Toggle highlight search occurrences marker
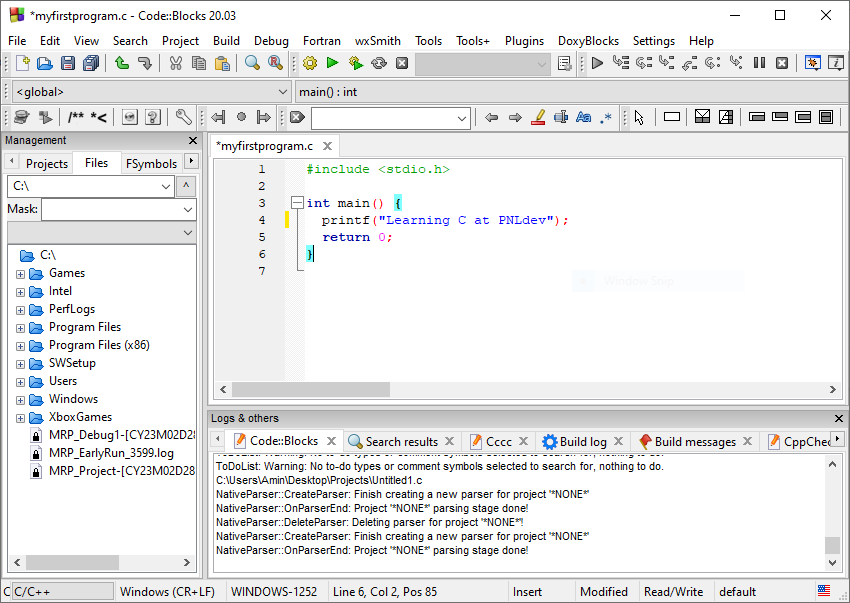This screenshot has height=603, width=850. (538, 117)
